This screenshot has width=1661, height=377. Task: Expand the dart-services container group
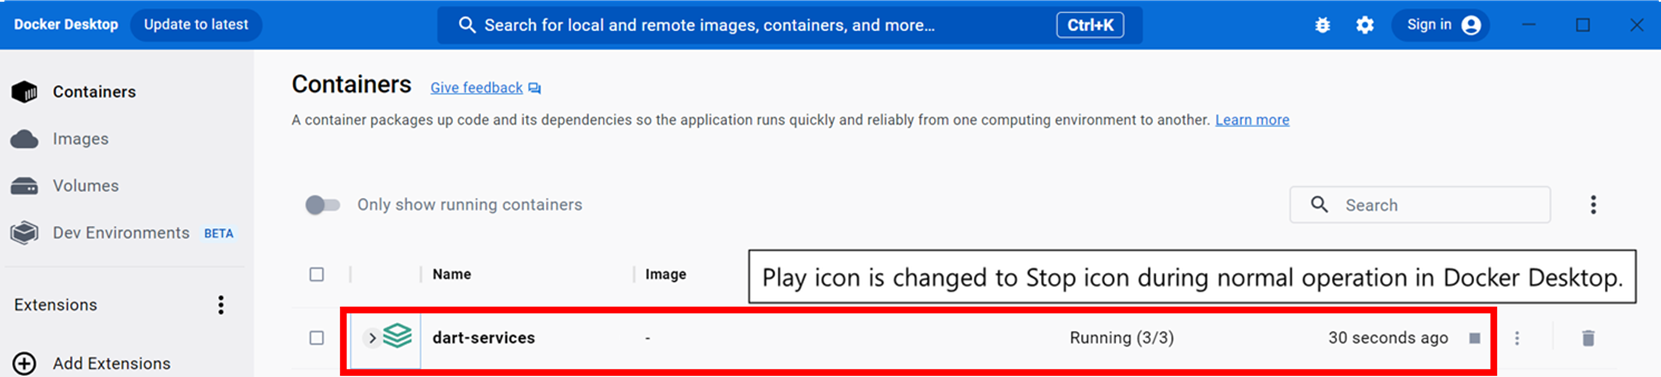[x=372, y=338]
